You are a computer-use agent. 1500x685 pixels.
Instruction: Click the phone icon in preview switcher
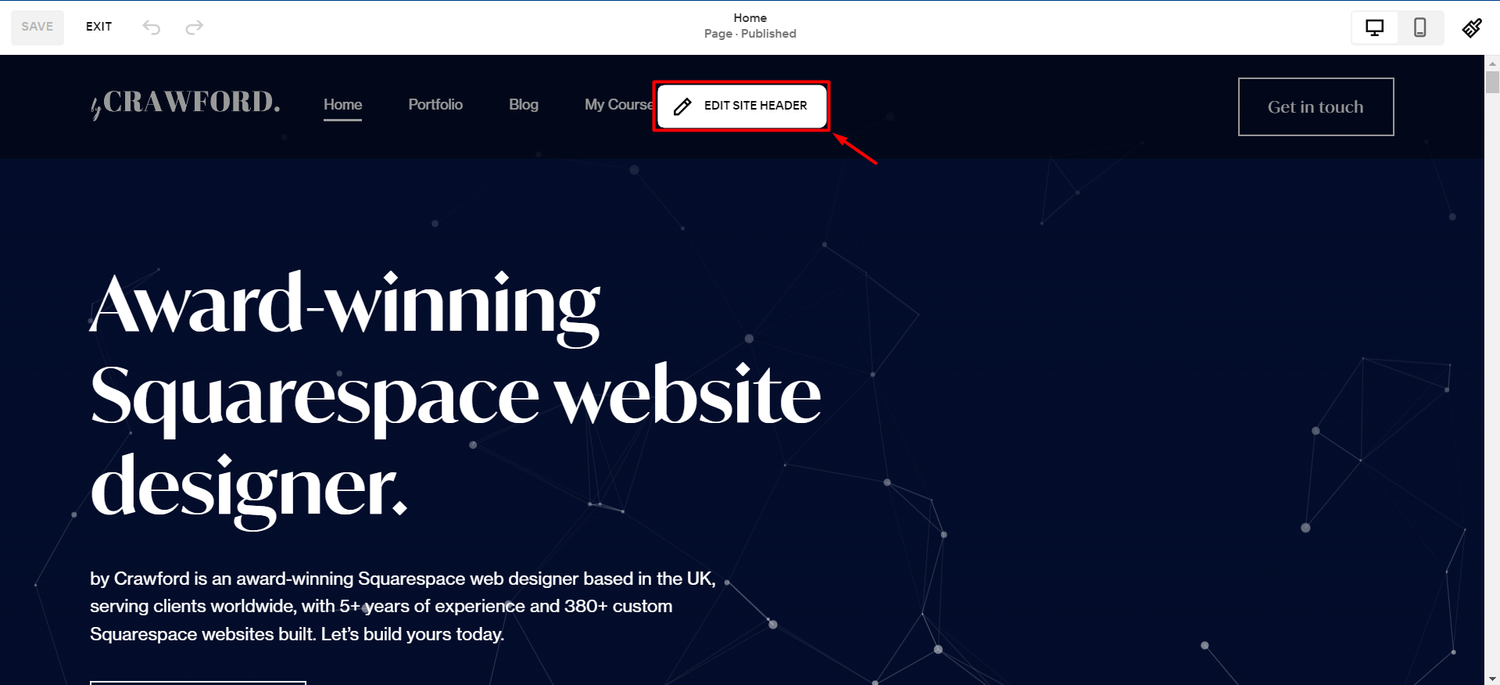tap(1420, 27)
